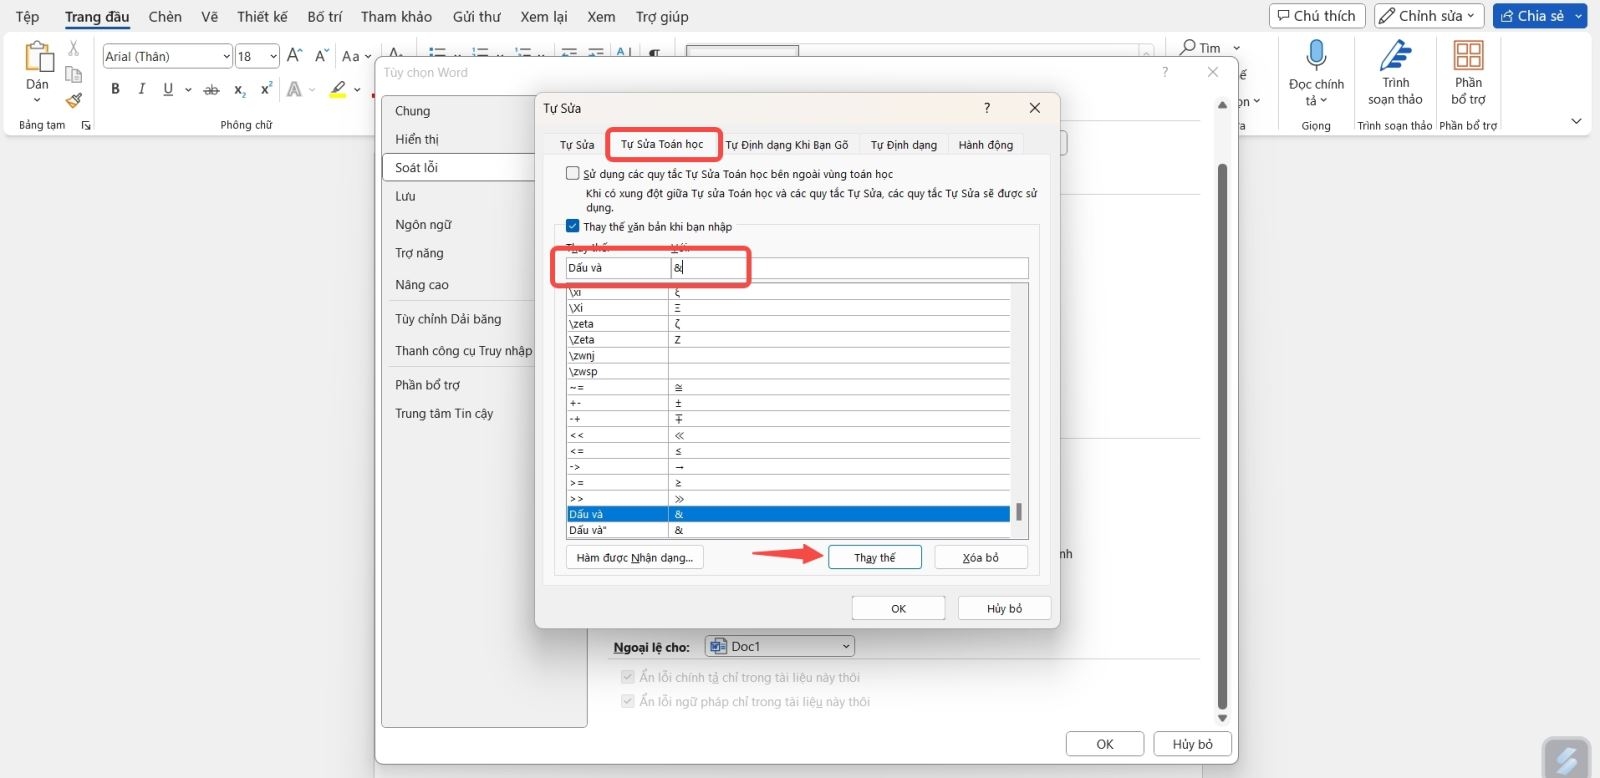The width and height of the screenshot is (1600, 778).
Task: Click the With field containing &
Action: [849, 268]
